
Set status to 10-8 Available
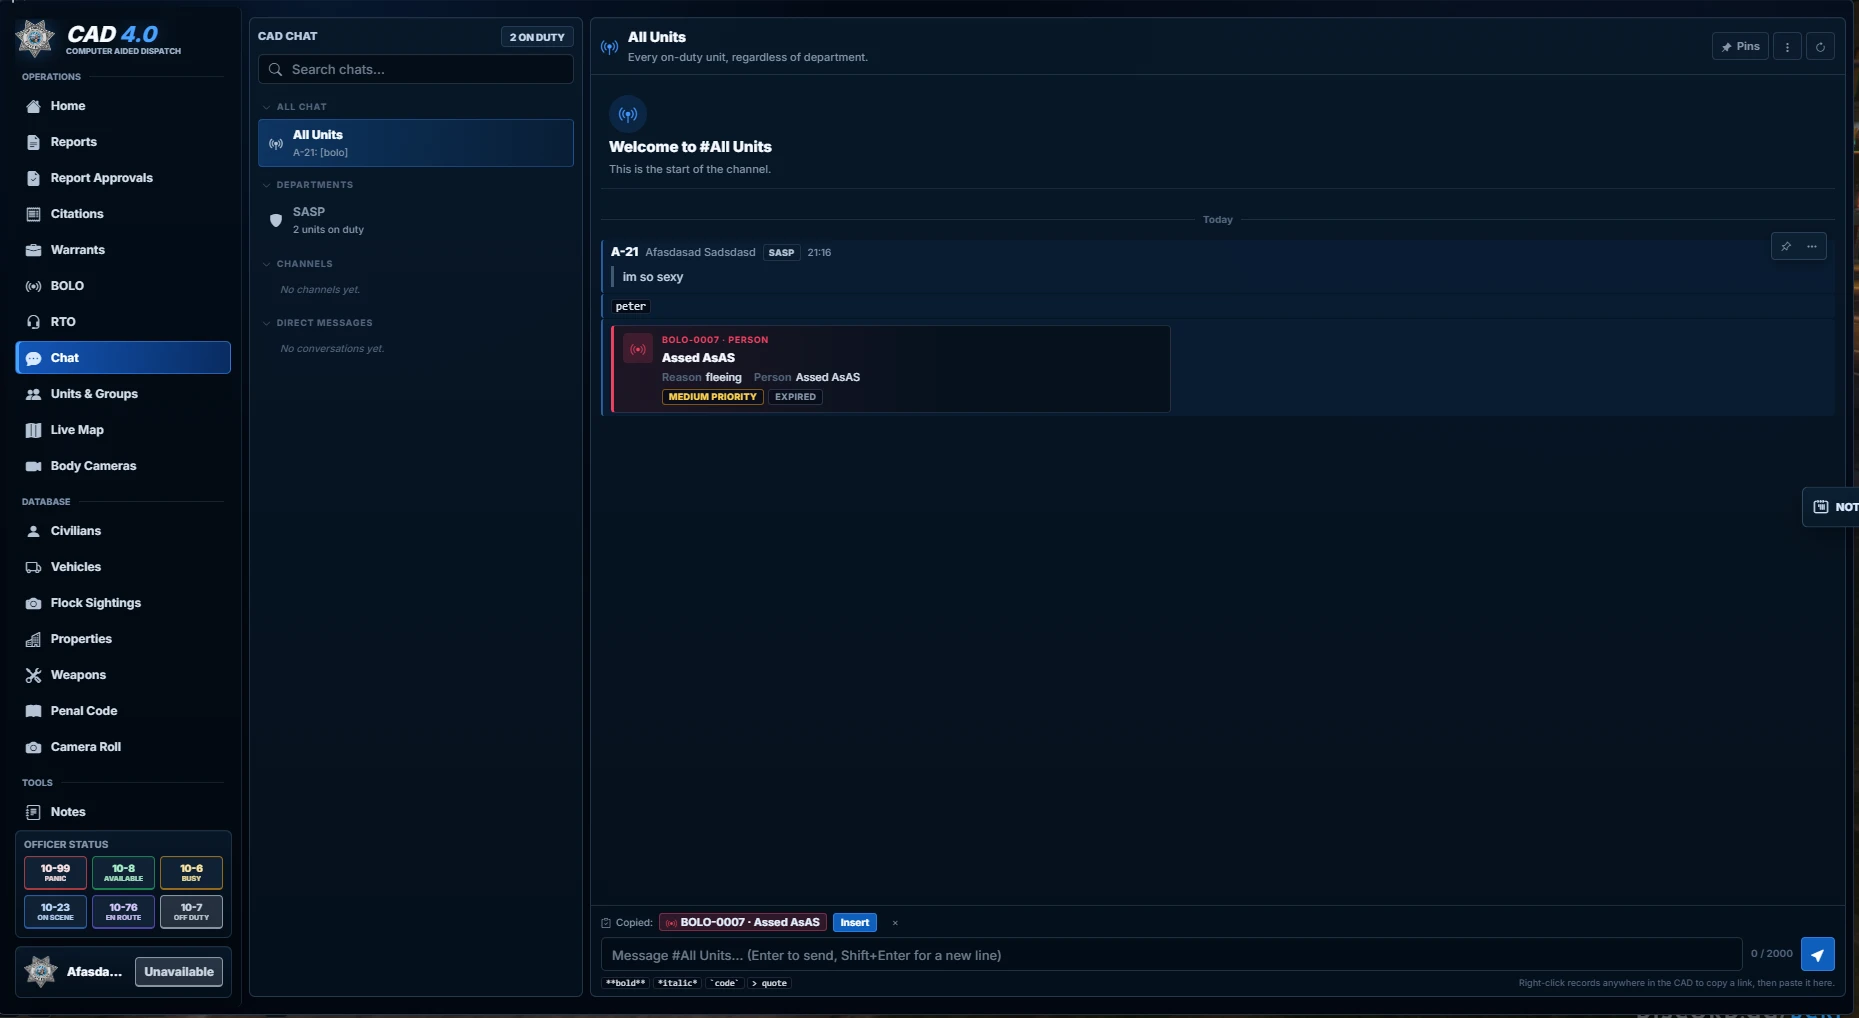tap(123, 873)
